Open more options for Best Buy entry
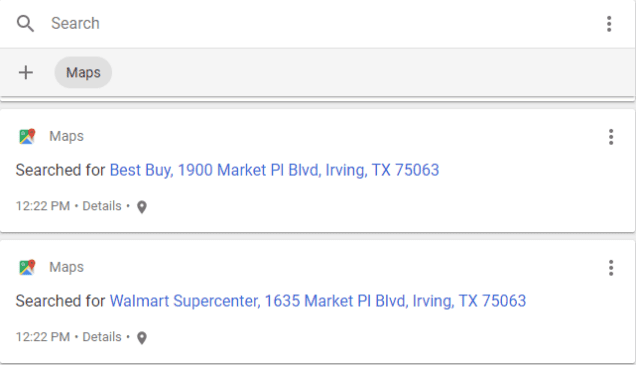This screenshot has width=636, height=365. (x=611, y=137)
